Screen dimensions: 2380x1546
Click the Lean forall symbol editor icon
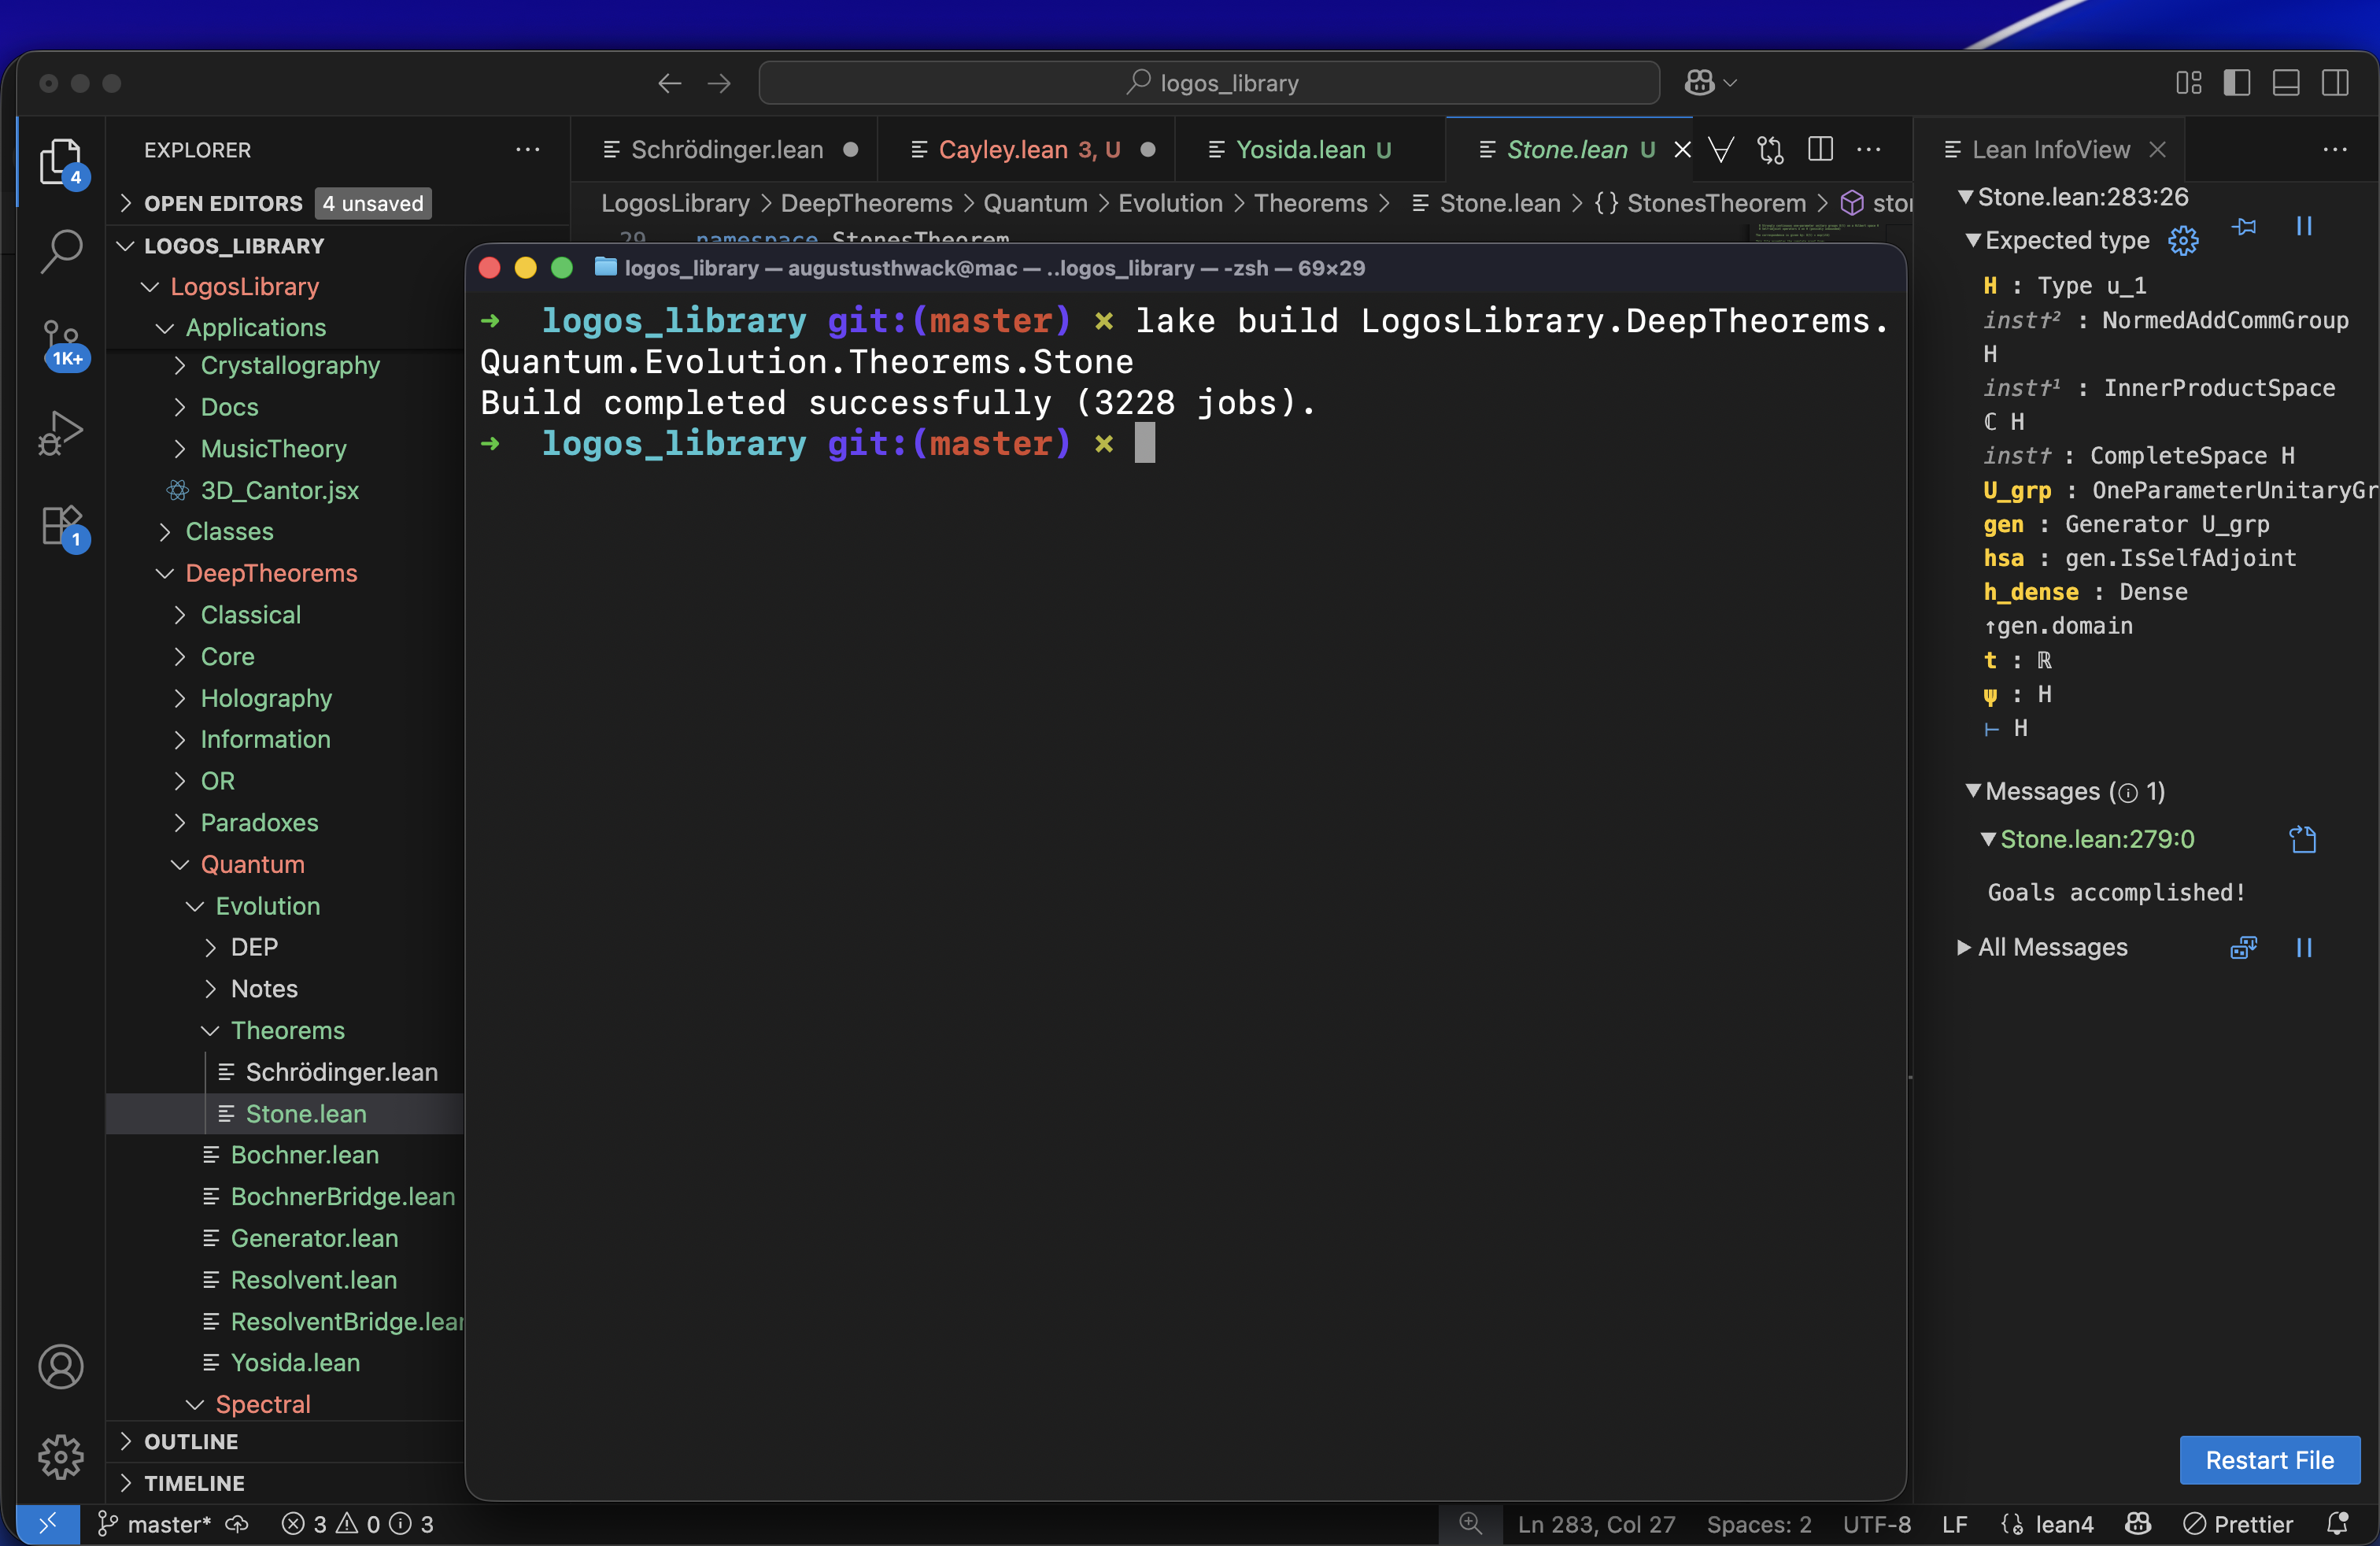pos(1721,150)
